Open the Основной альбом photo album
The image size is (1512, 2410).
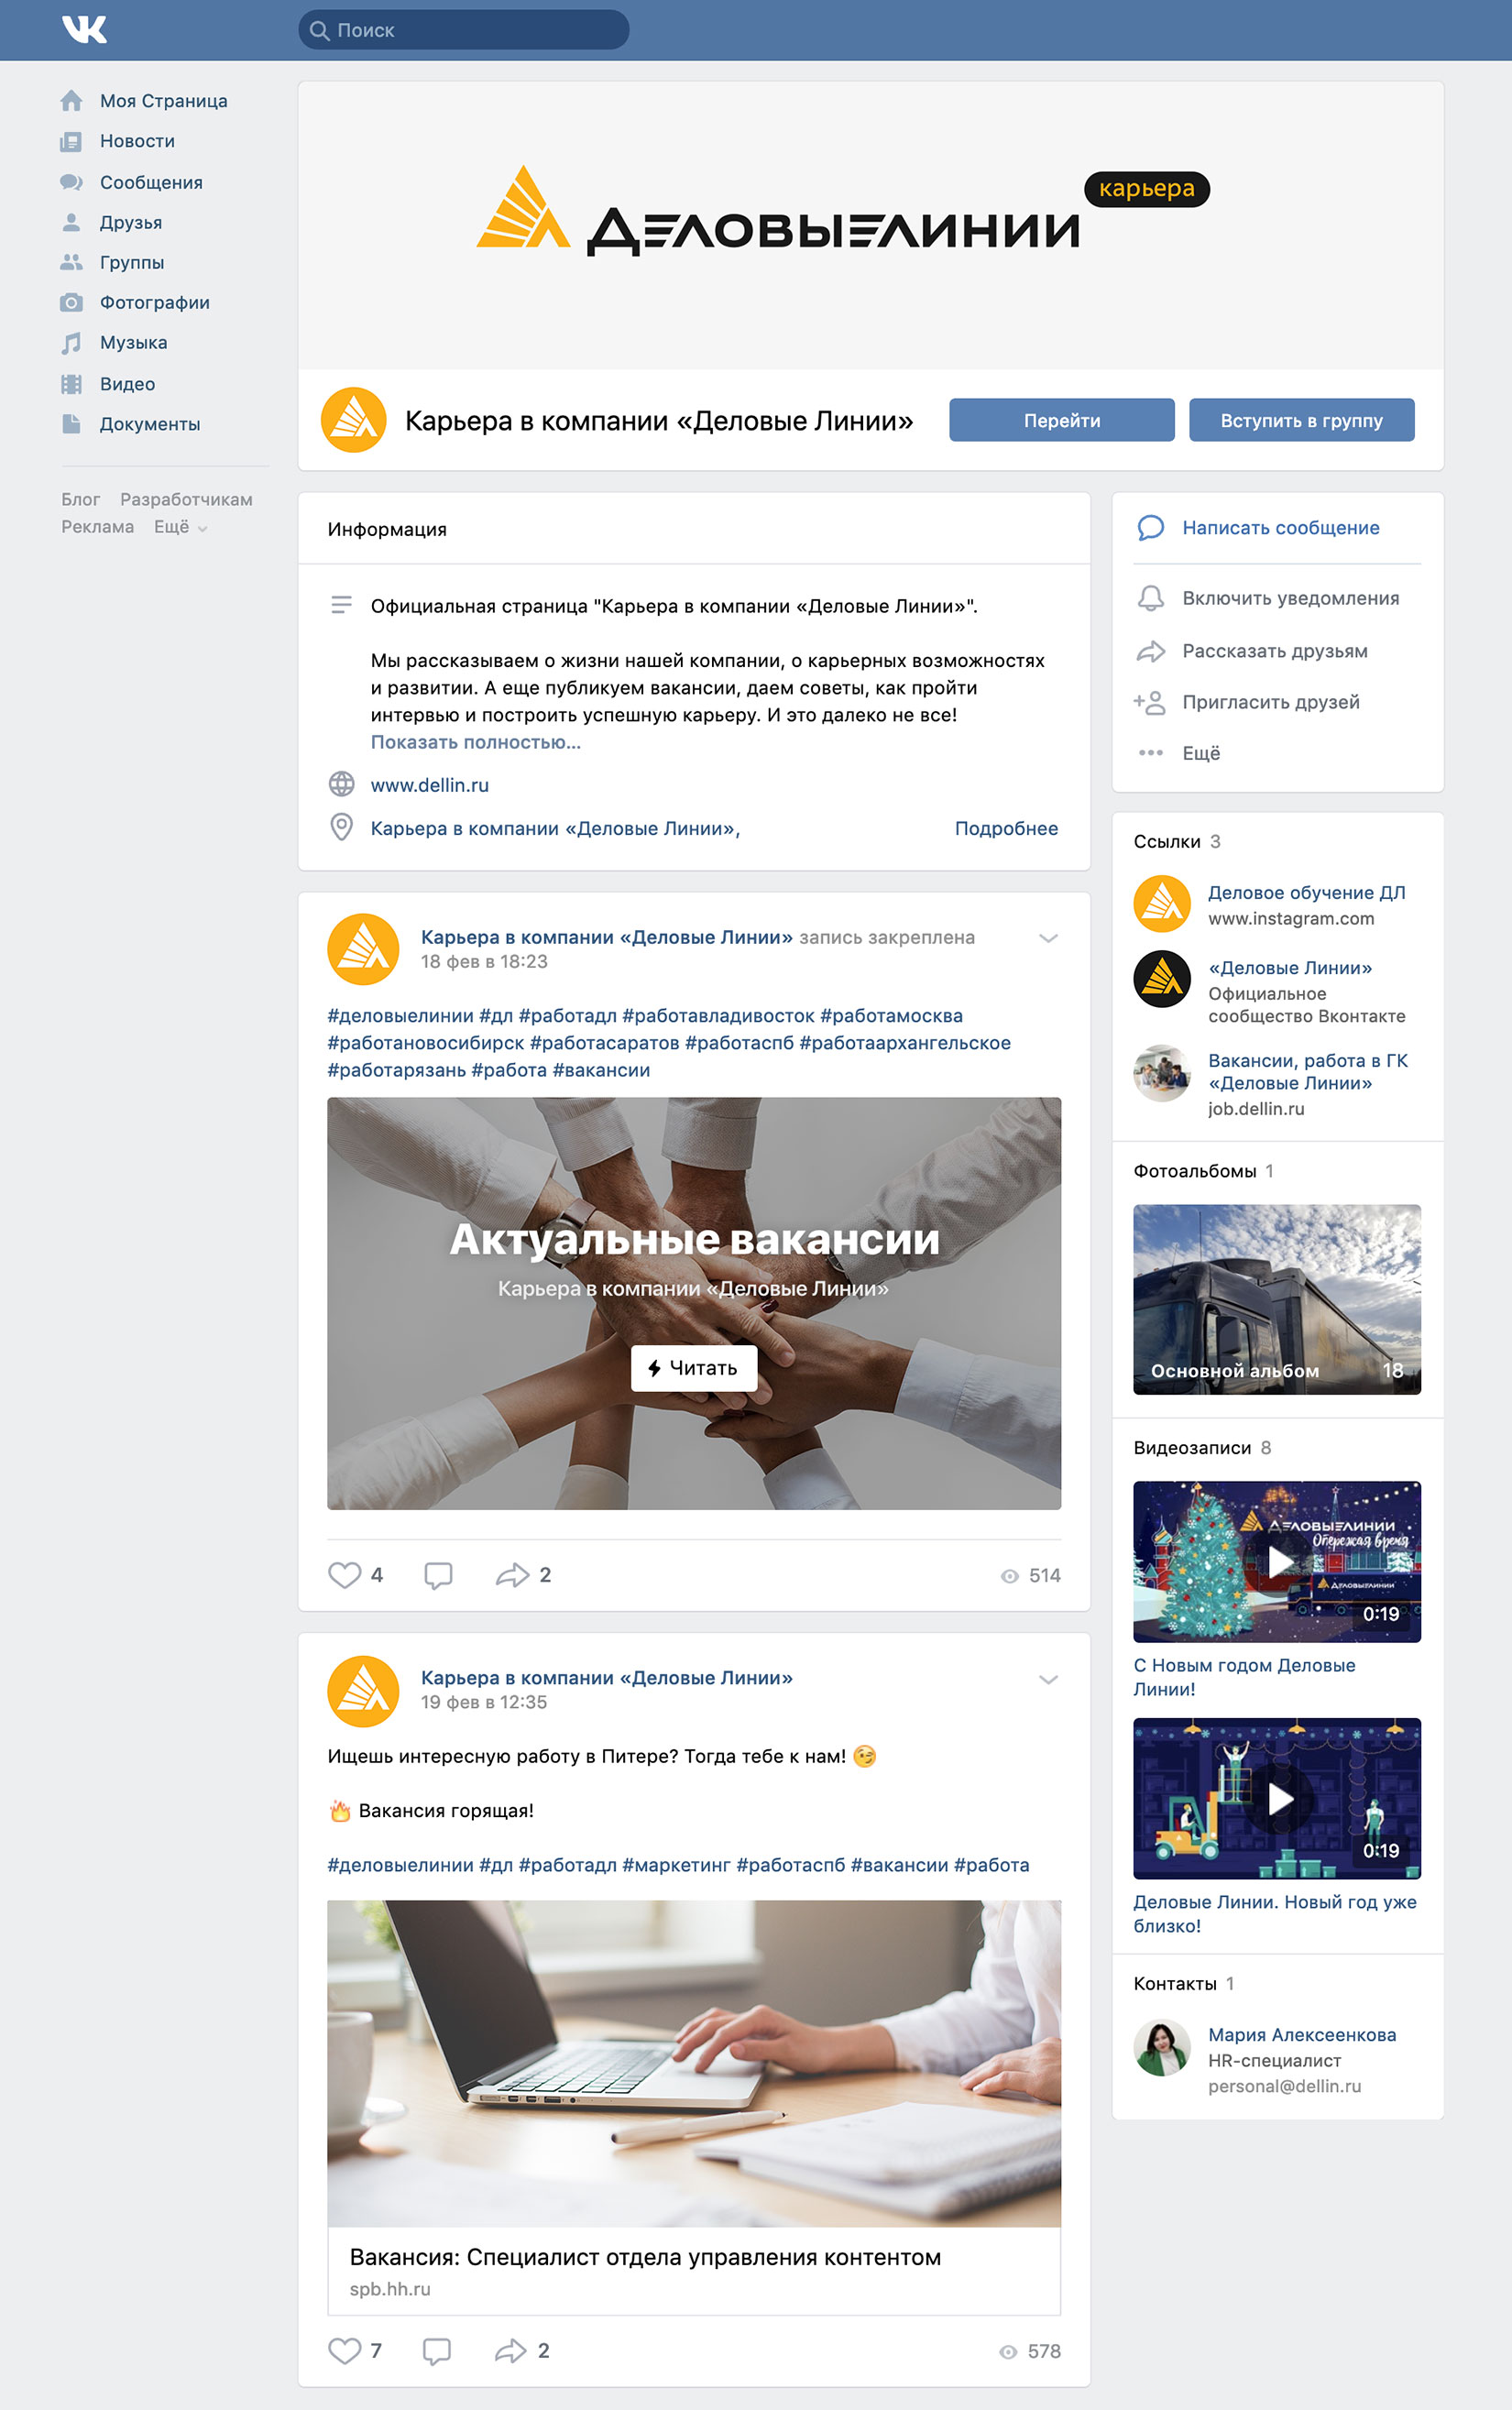click(1277, 1299)
